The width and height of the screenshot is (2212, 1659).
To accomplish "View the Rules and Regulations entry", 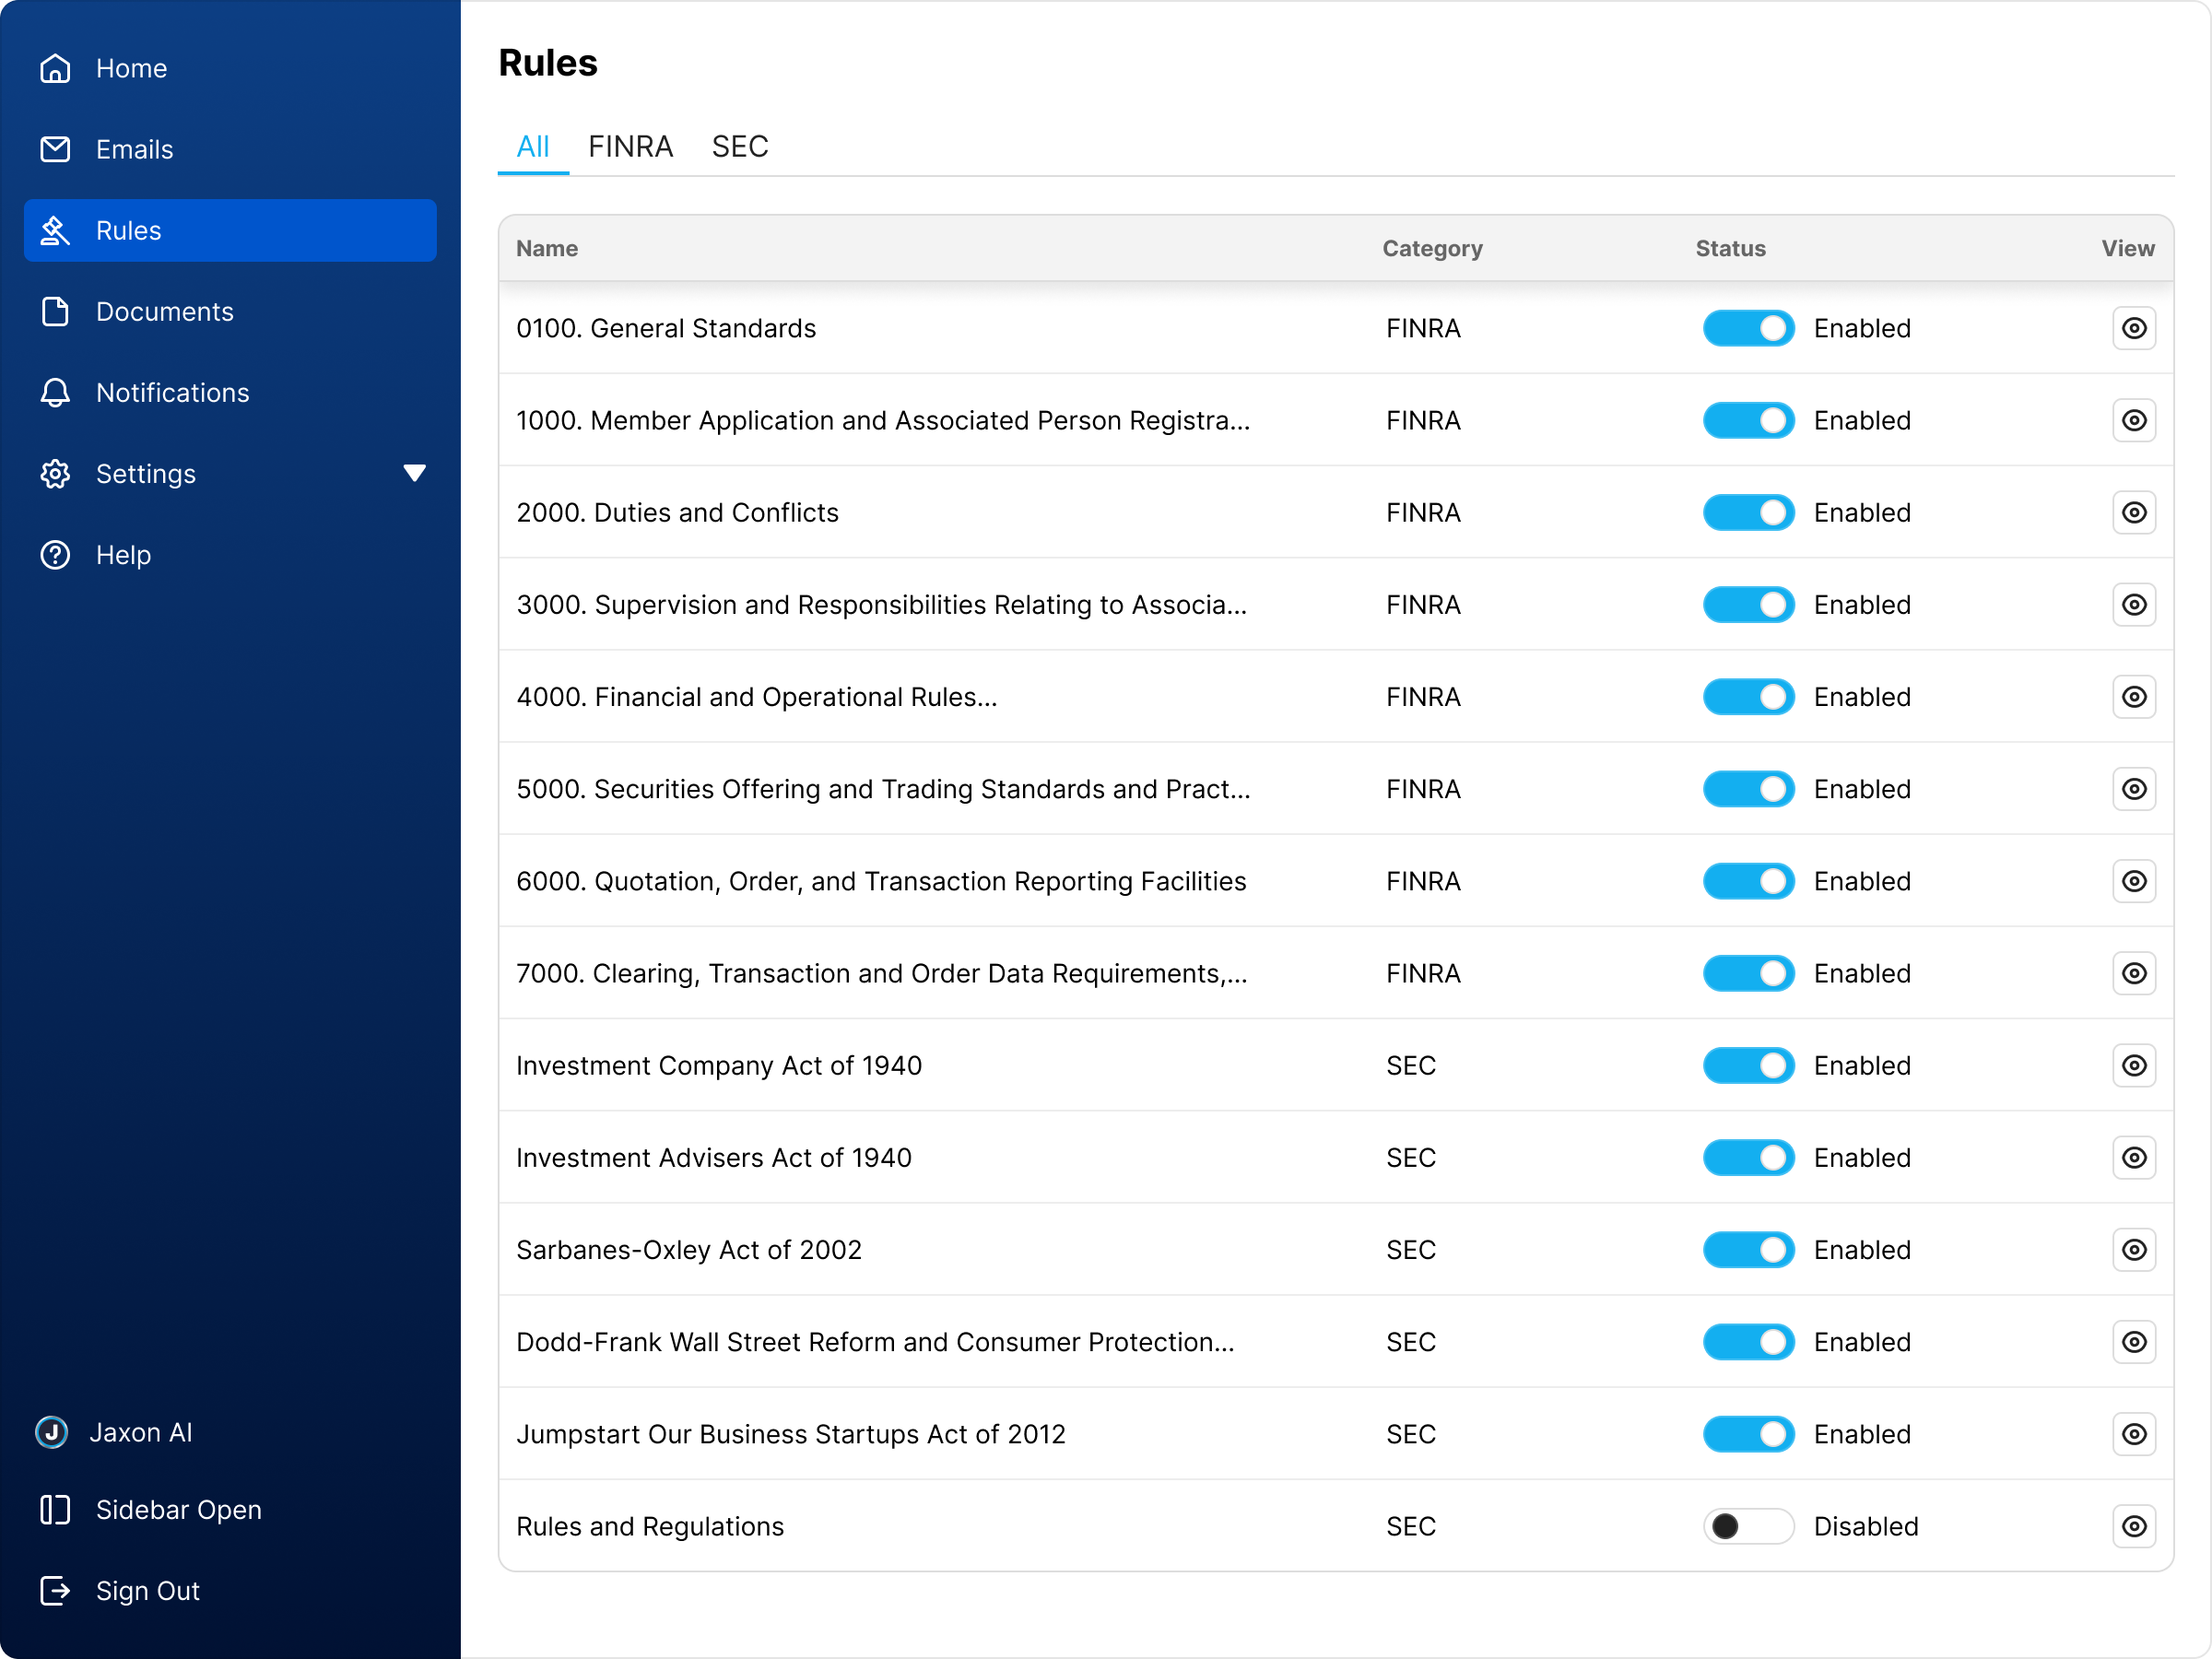I will point(2134,1526).
